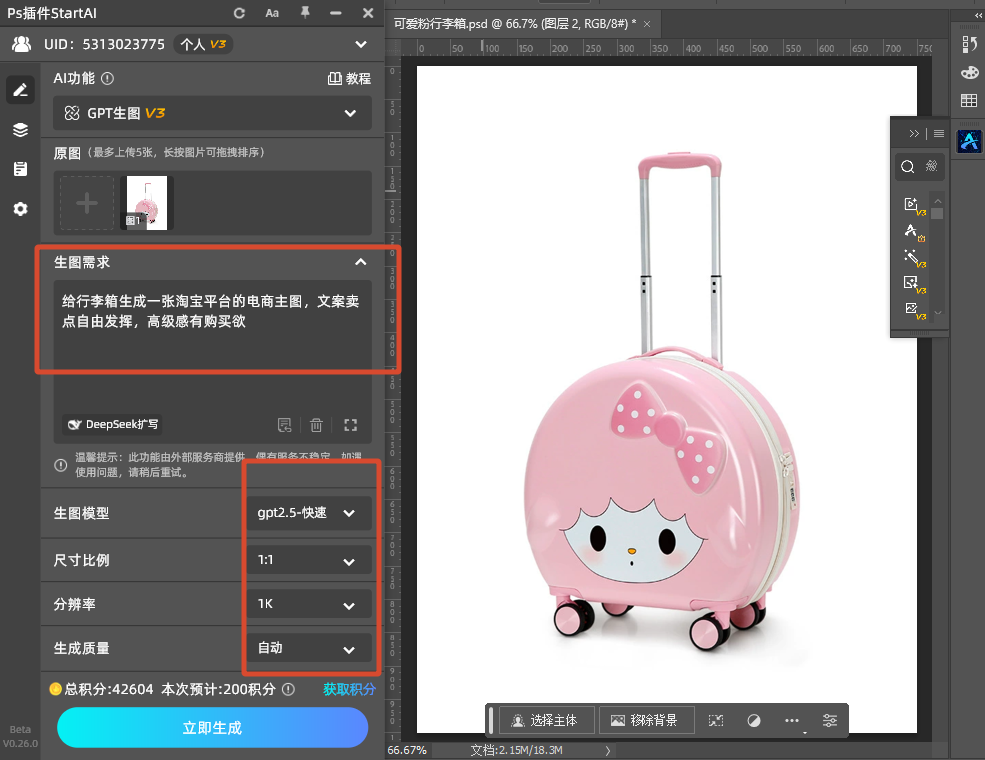Expand the GPT生图 V3 function dropdown
The image size is (985, 760).
click(x=212, y=113)
